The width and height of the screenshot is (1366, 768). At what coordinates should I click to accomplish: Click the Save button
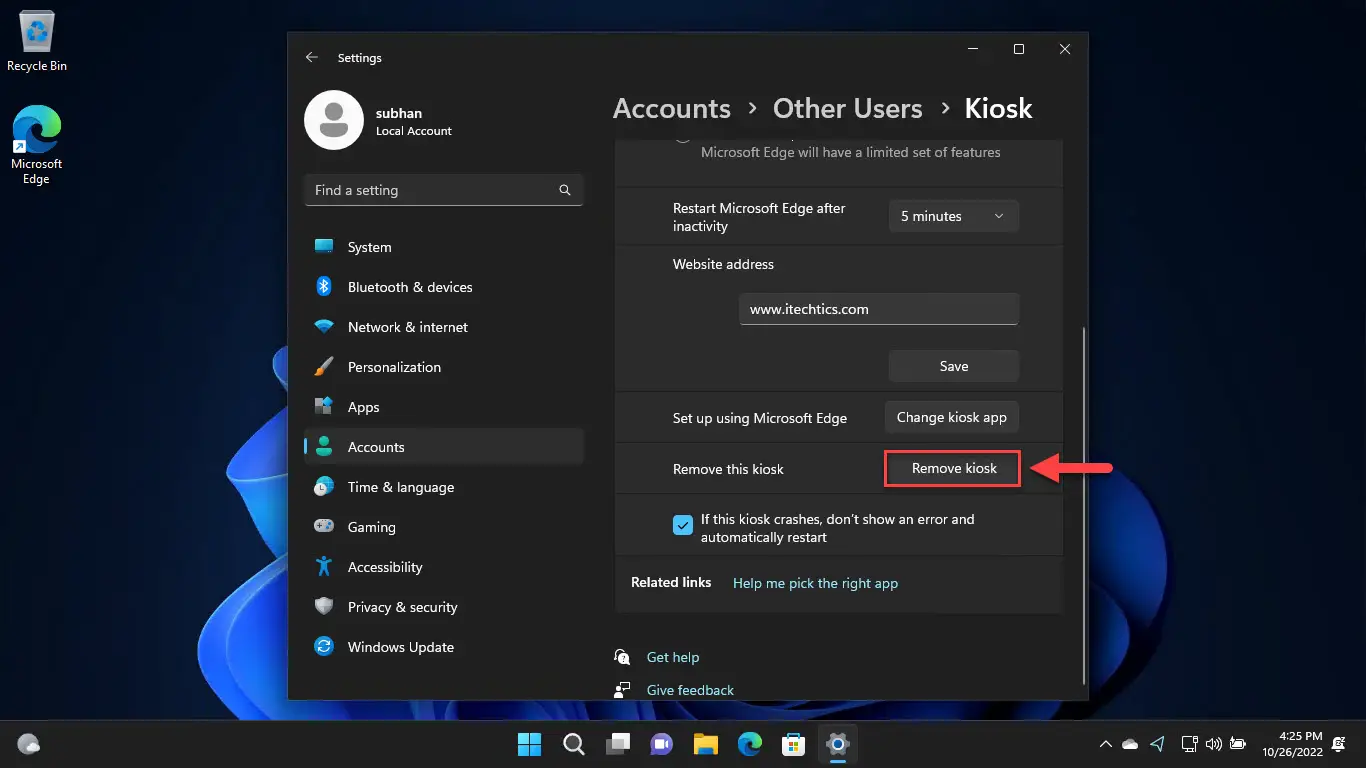click(954, 366)
